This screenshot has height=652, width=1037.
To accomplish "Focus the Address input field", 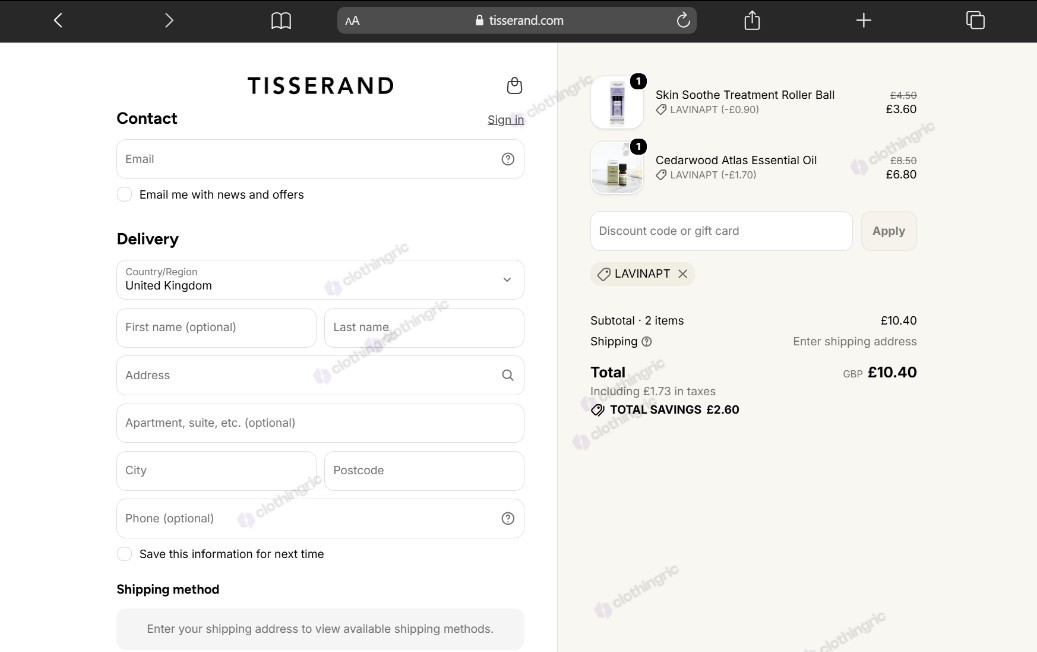I will [x=320, y=375].
